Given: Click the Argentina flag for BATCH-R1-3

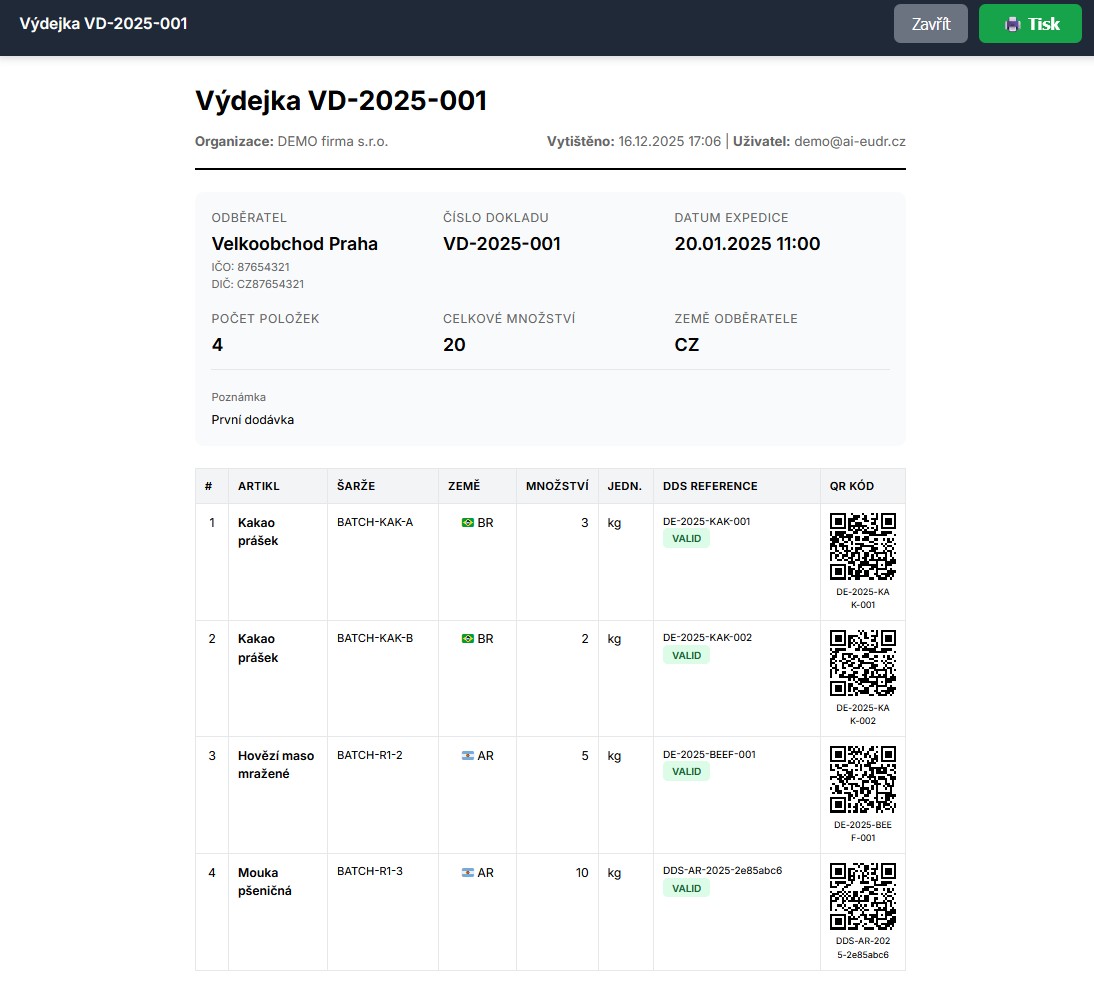Looking at the screenshot, I should click(467, 872).
